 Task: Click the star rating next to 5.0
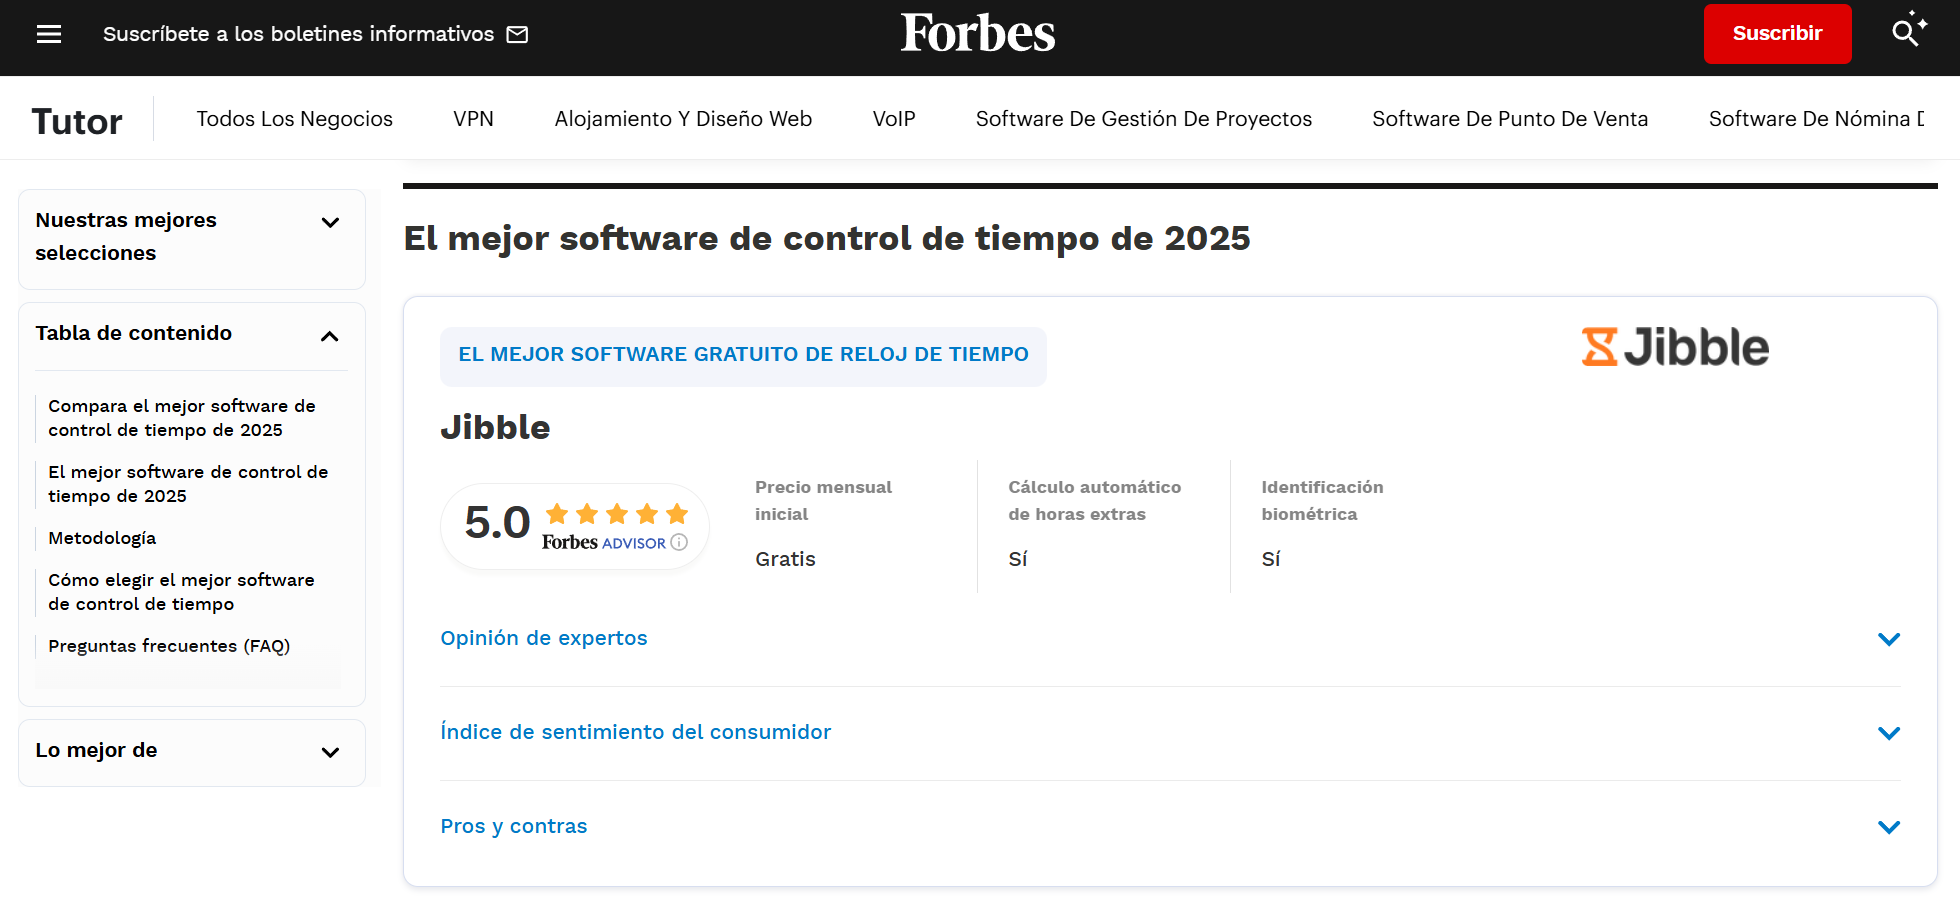(616, 514)
